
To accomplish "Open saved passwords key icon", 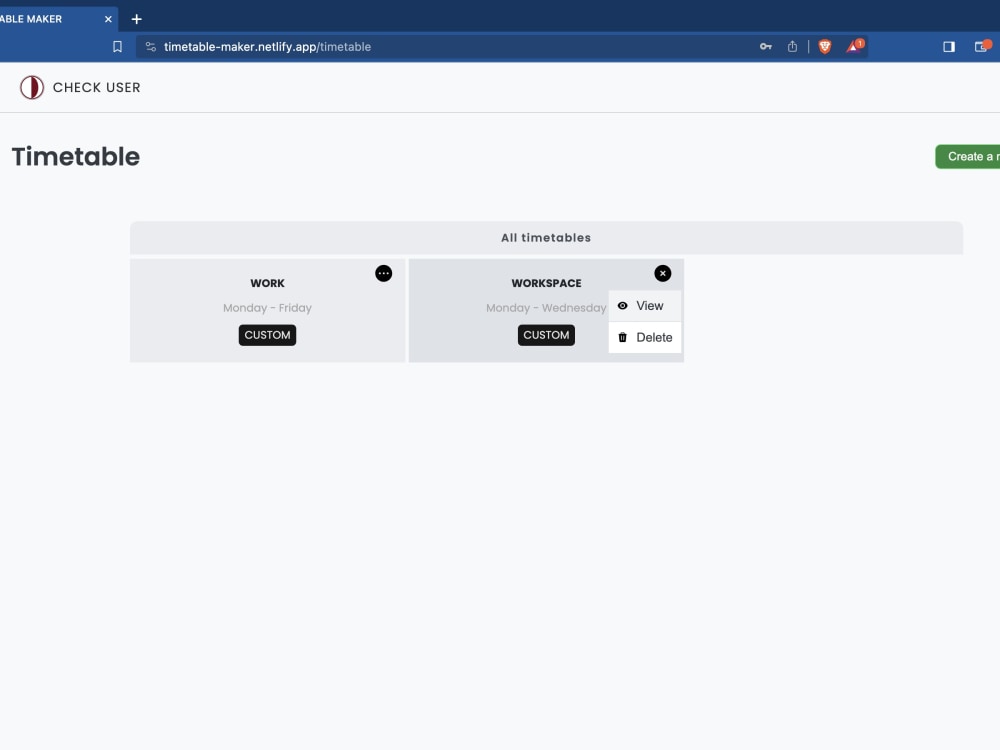I will 765,47.
